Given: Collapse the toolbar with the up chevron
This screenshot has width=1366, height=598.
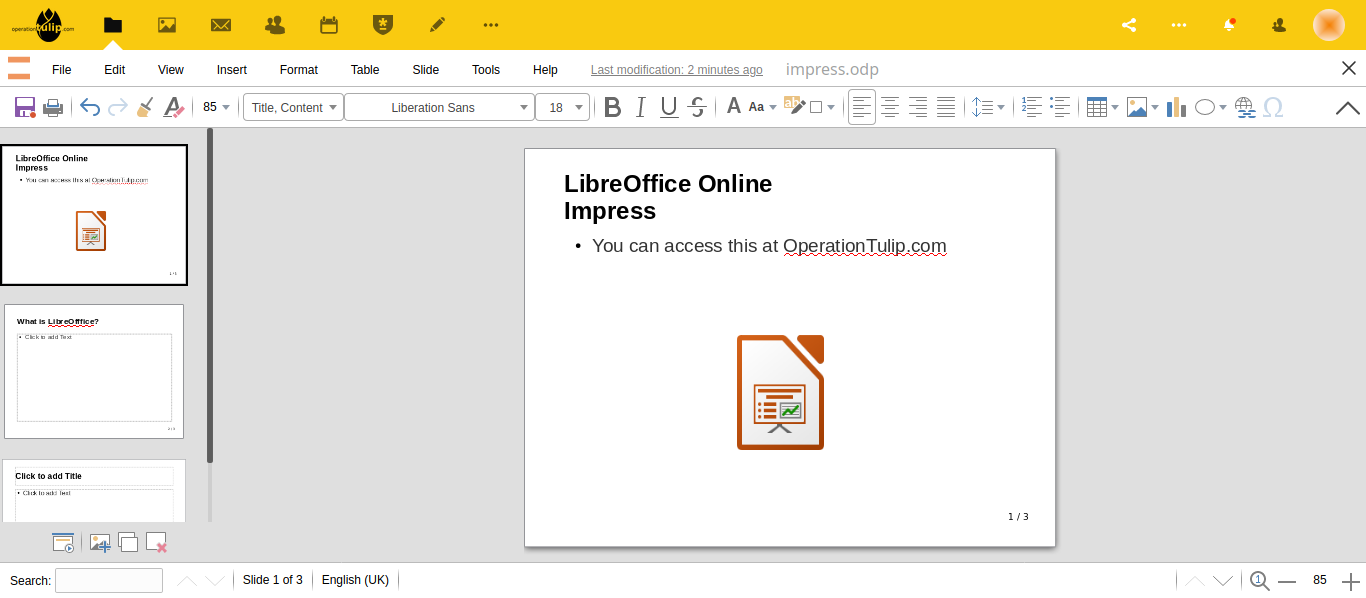Looking at the screenshot, I should (1347, 108).
